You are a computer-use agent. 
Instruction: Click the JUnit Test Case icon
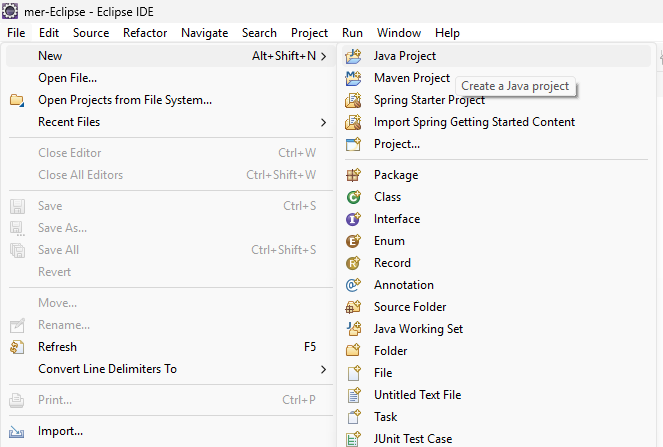coord(353,439)
